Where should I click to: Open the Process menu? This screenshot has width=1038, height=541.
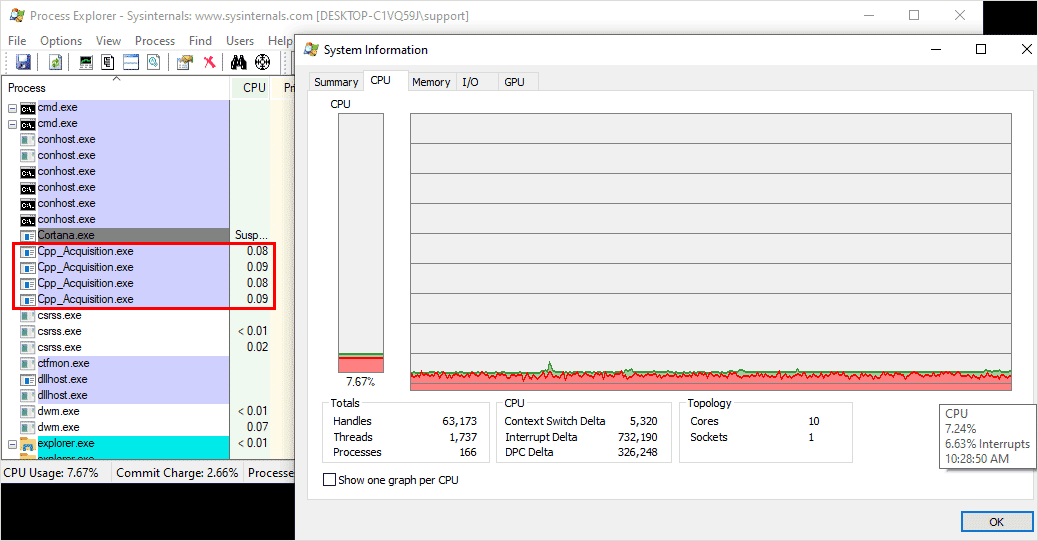pos(155,40)
